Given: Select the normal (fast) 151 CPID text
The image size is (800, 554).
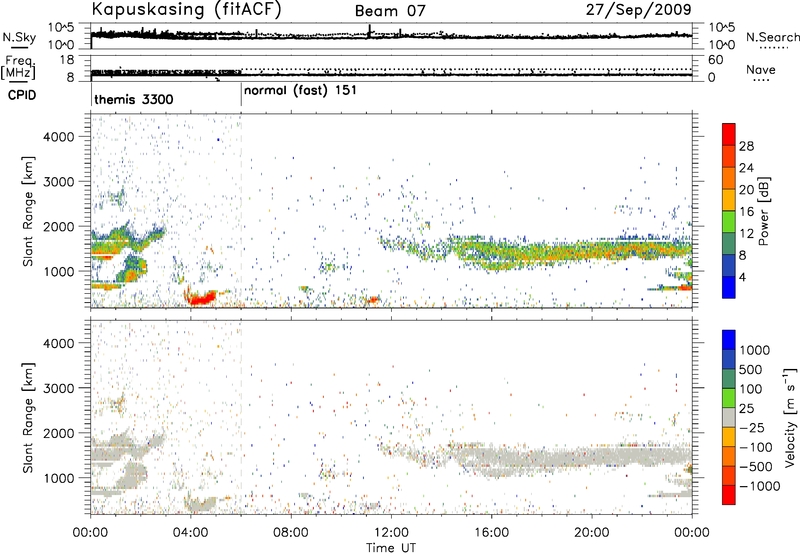Looking at the screenshot, I should pos(300,91).
